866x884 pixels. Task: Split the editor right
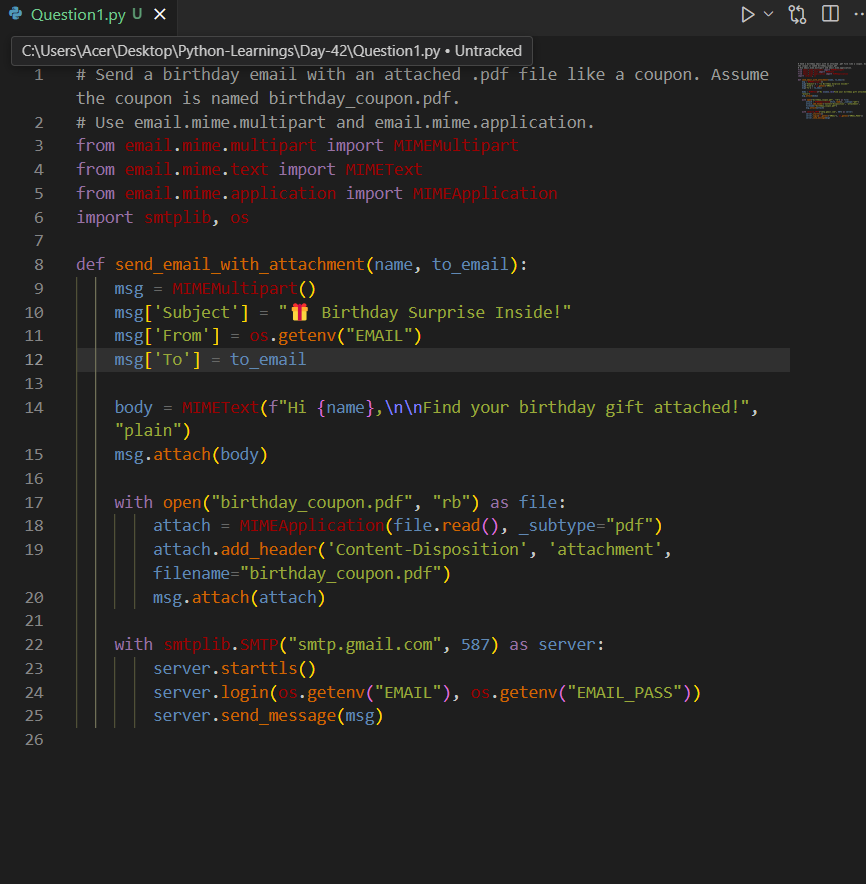830,14
